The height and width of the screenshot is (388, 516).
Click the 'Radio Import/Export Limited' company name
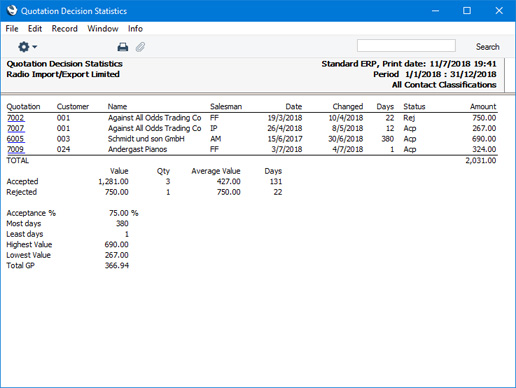(63, 74)
